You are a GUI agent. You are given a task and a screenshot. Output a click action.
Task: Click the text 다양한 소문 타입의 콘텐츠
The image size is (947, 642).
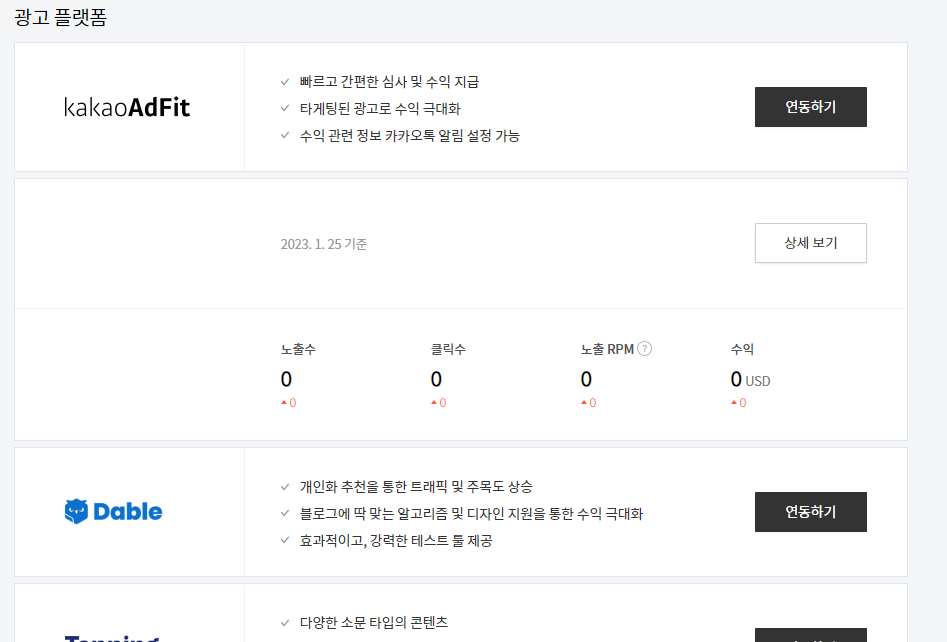(x=374, y=623)
